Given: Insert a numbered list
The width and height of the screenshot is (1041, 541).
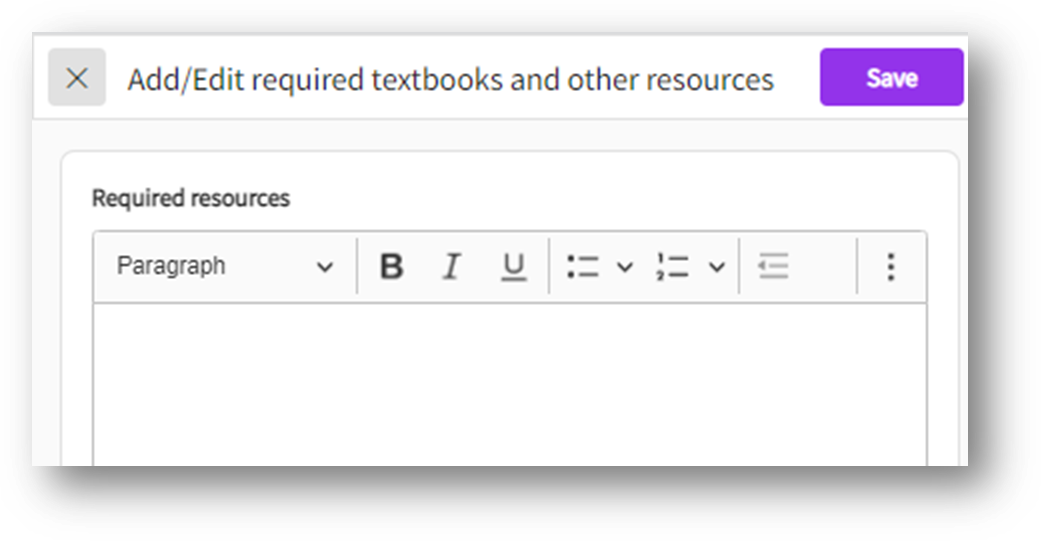Looking at the screenshot, I should coord(673,267).
